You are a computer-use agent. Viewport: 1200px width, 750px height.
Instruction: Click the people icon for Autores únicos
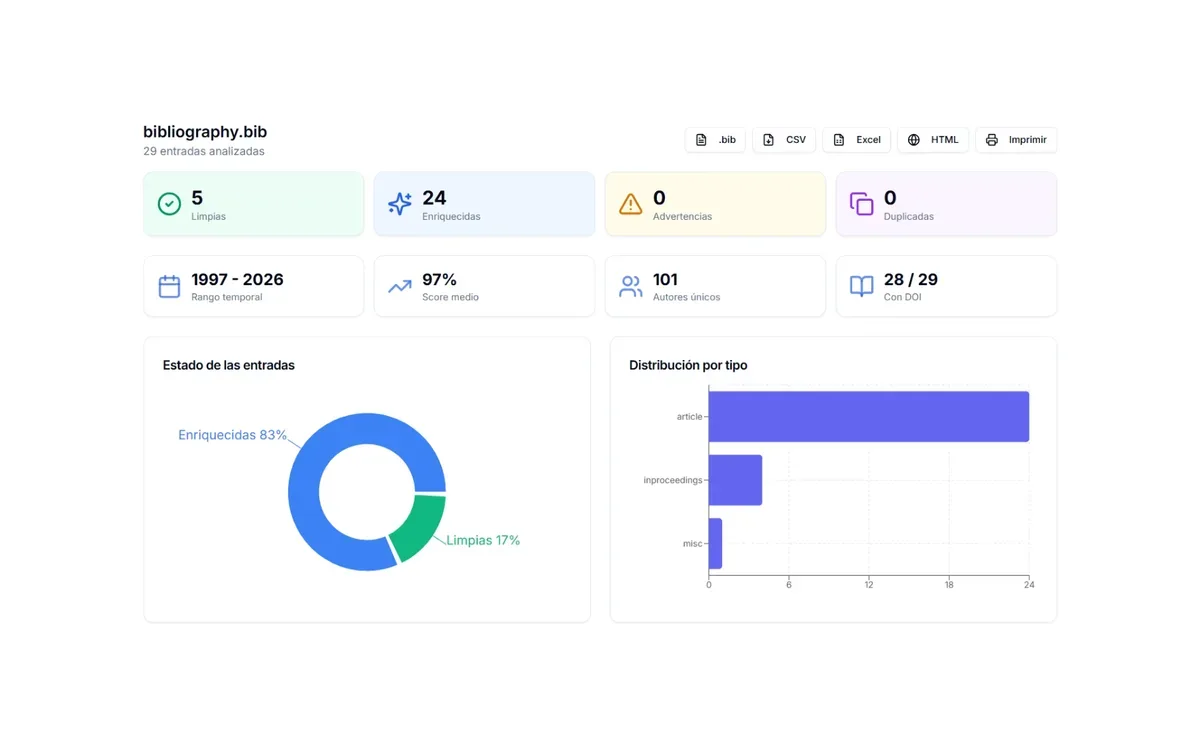click(x=631, y=286)
